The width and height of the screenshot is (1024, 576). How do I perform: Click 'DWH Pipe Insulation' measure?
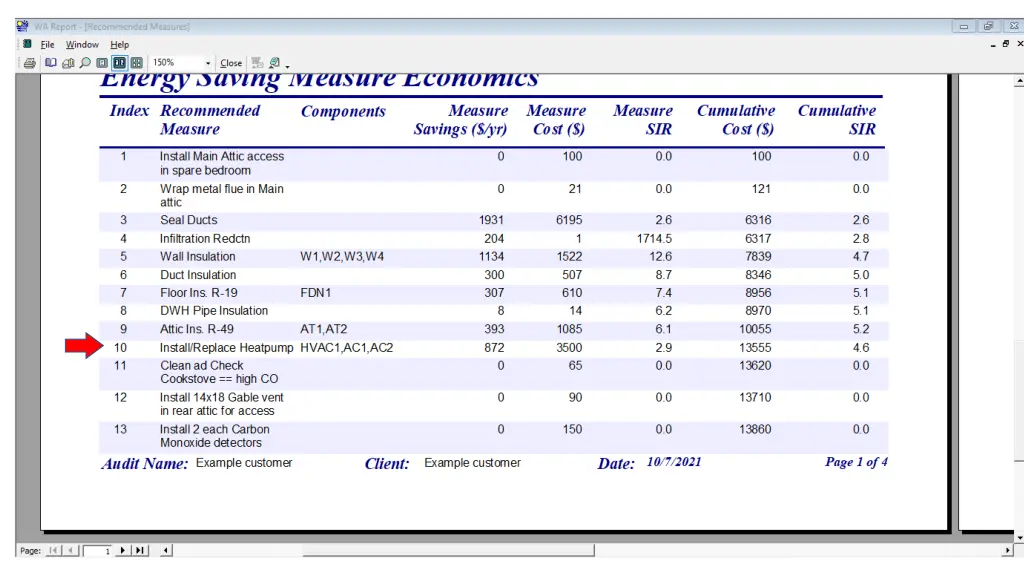tap(214, 311)
